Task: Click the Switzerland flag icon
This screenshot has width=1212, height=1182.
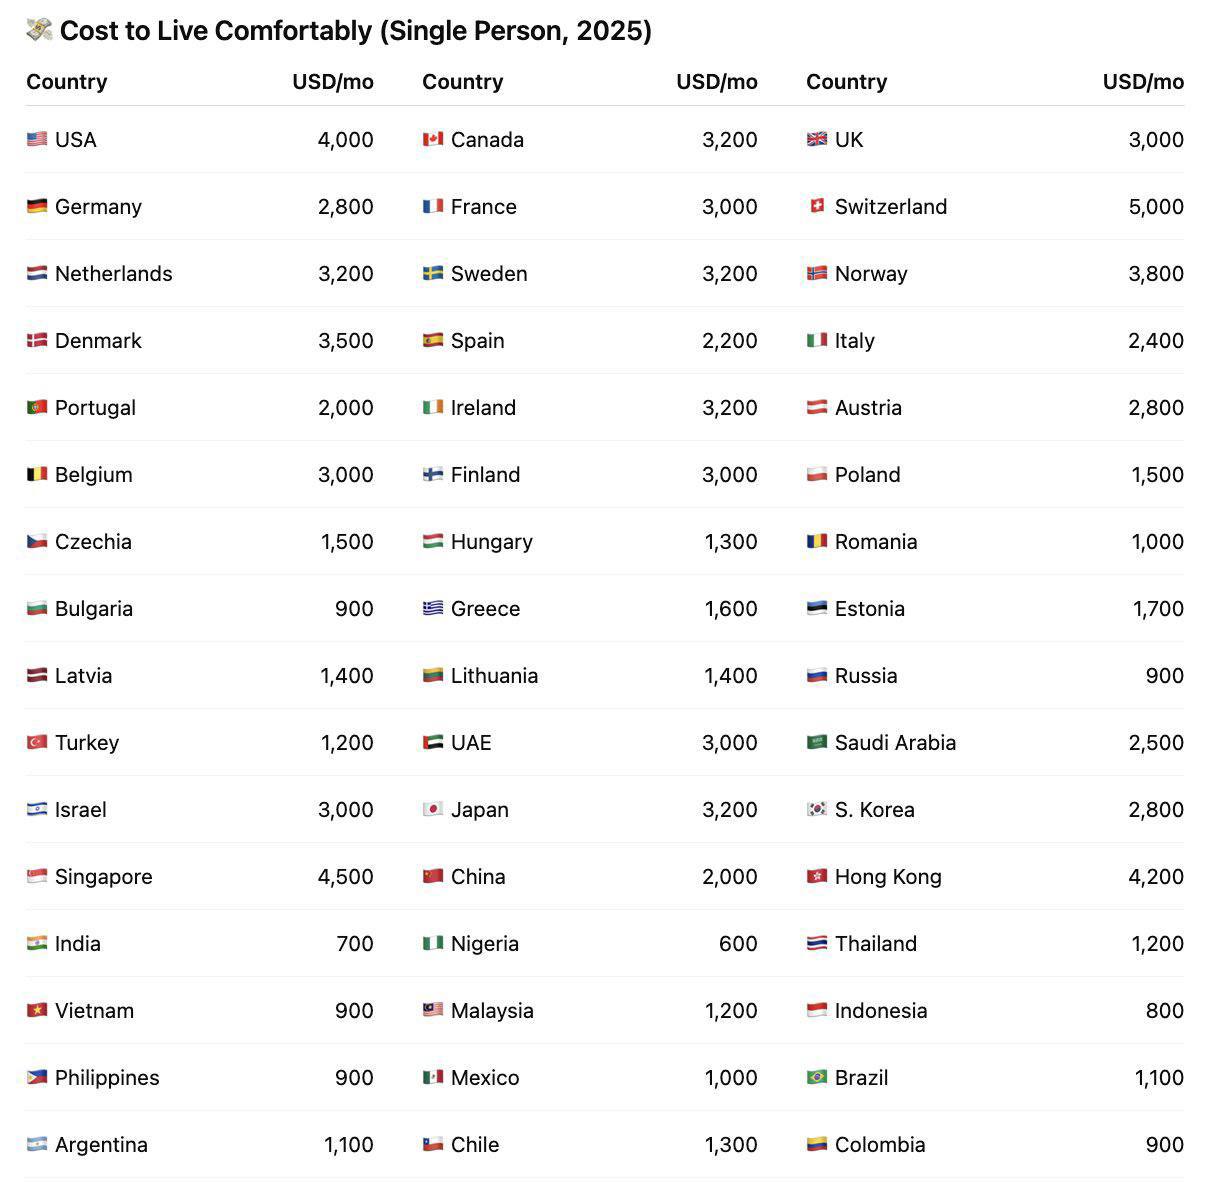Action: tap(817, 206)
